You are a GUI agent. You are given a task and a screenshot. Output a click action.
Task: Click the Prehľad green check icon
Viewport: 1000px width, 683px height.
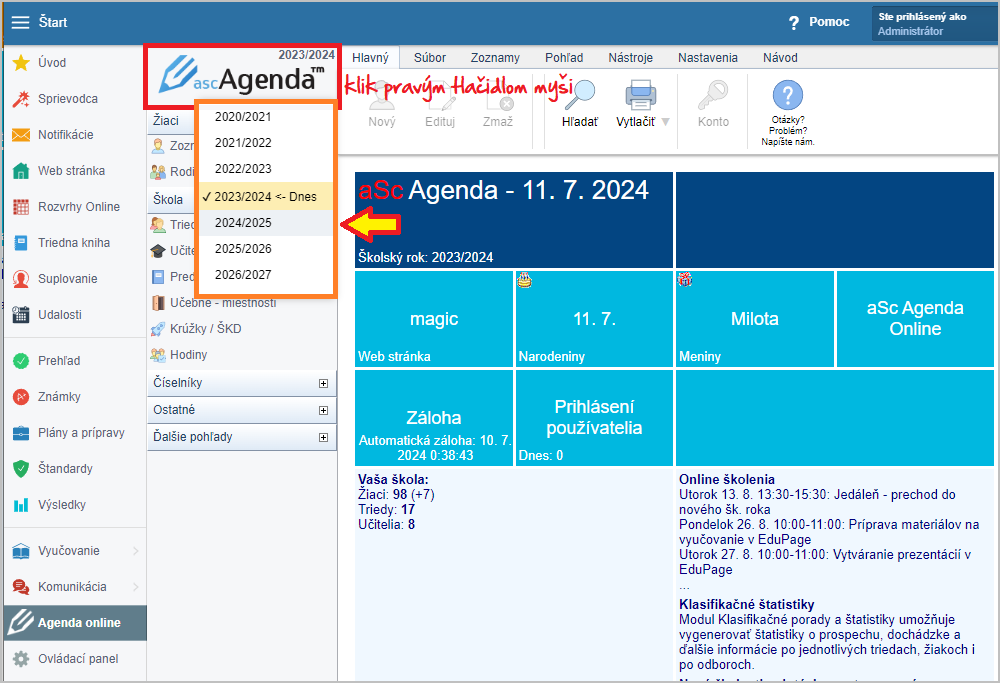tap(21, 361)
